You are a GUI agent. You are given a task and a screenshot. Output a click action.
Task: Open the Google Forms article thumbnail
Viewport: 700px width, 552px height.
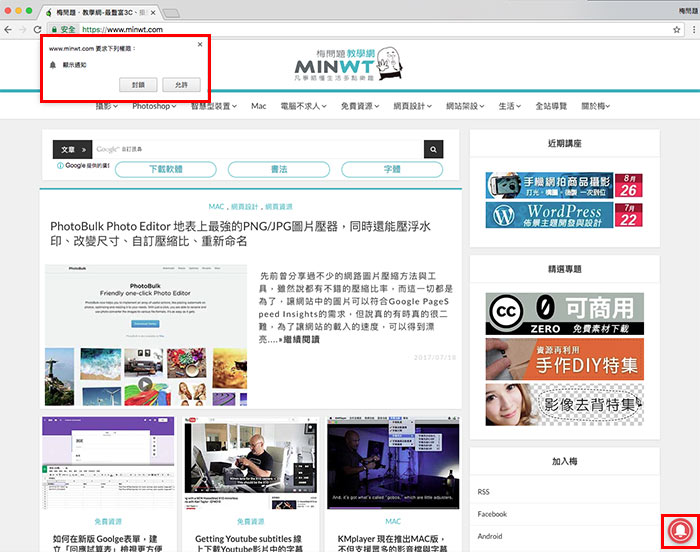[x=108, y=463]
